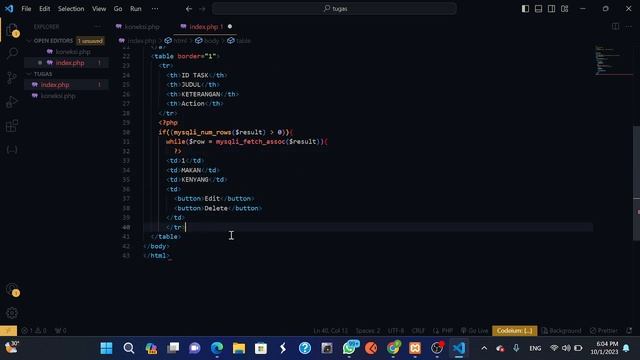Open the Windows Start menu
The height and width of the screenshot is (360, 640).
click(x=107, y=348)
